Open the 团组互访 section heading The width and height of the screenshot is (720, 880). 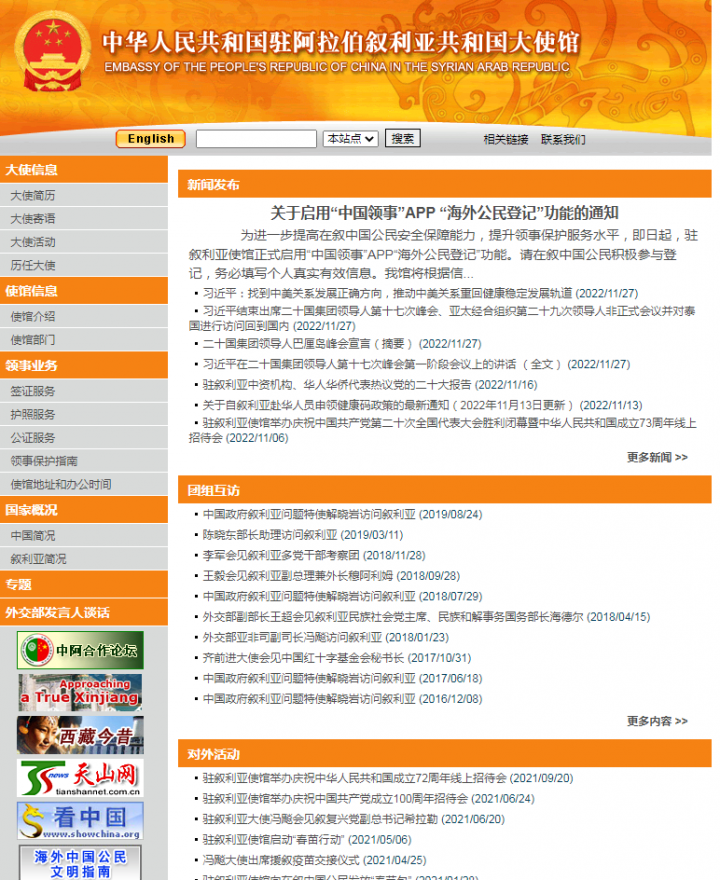tap(213, 491)
